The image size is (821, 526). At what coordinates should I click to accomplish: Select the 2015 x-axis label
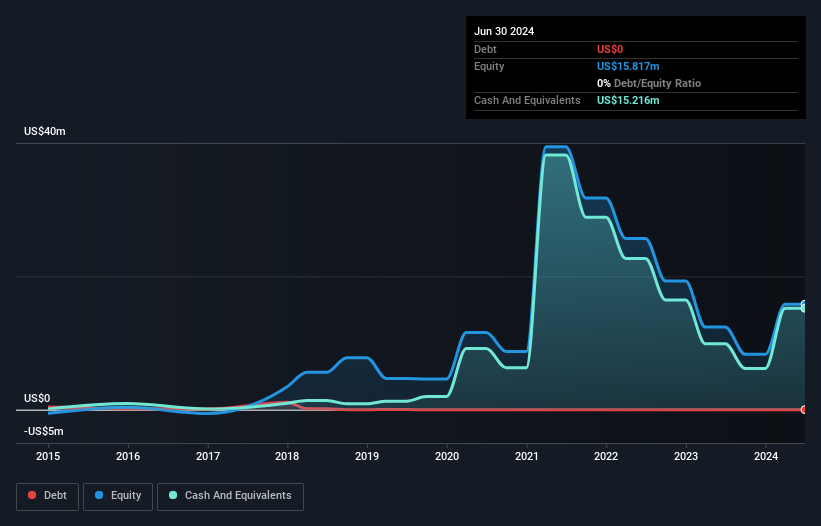[x=48, y=456]
